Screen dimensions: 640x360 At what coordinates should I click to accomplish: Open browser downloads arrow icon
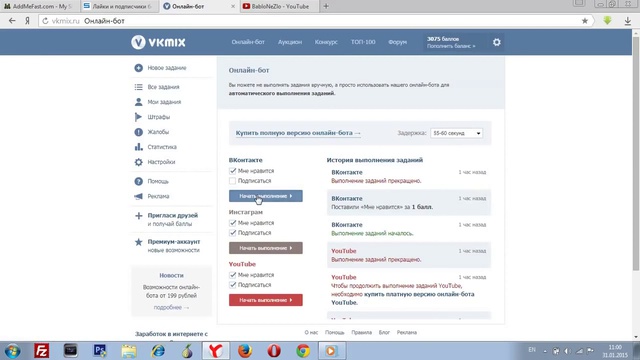[628, 21]
